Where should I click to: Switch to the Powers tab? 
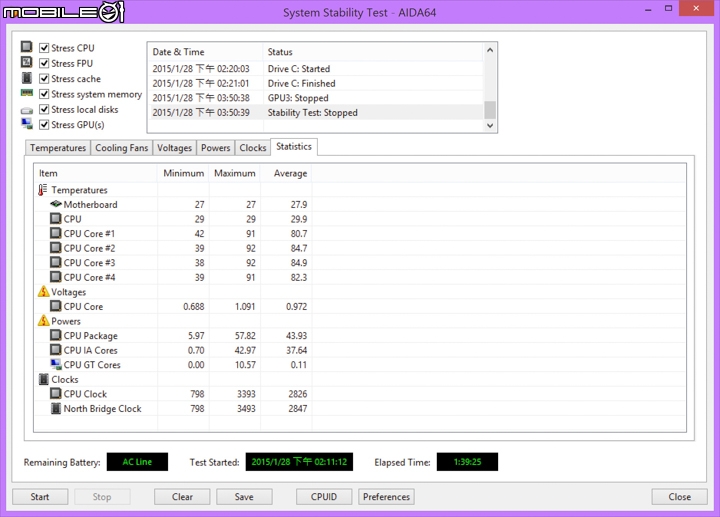click(x=215, y=148)
